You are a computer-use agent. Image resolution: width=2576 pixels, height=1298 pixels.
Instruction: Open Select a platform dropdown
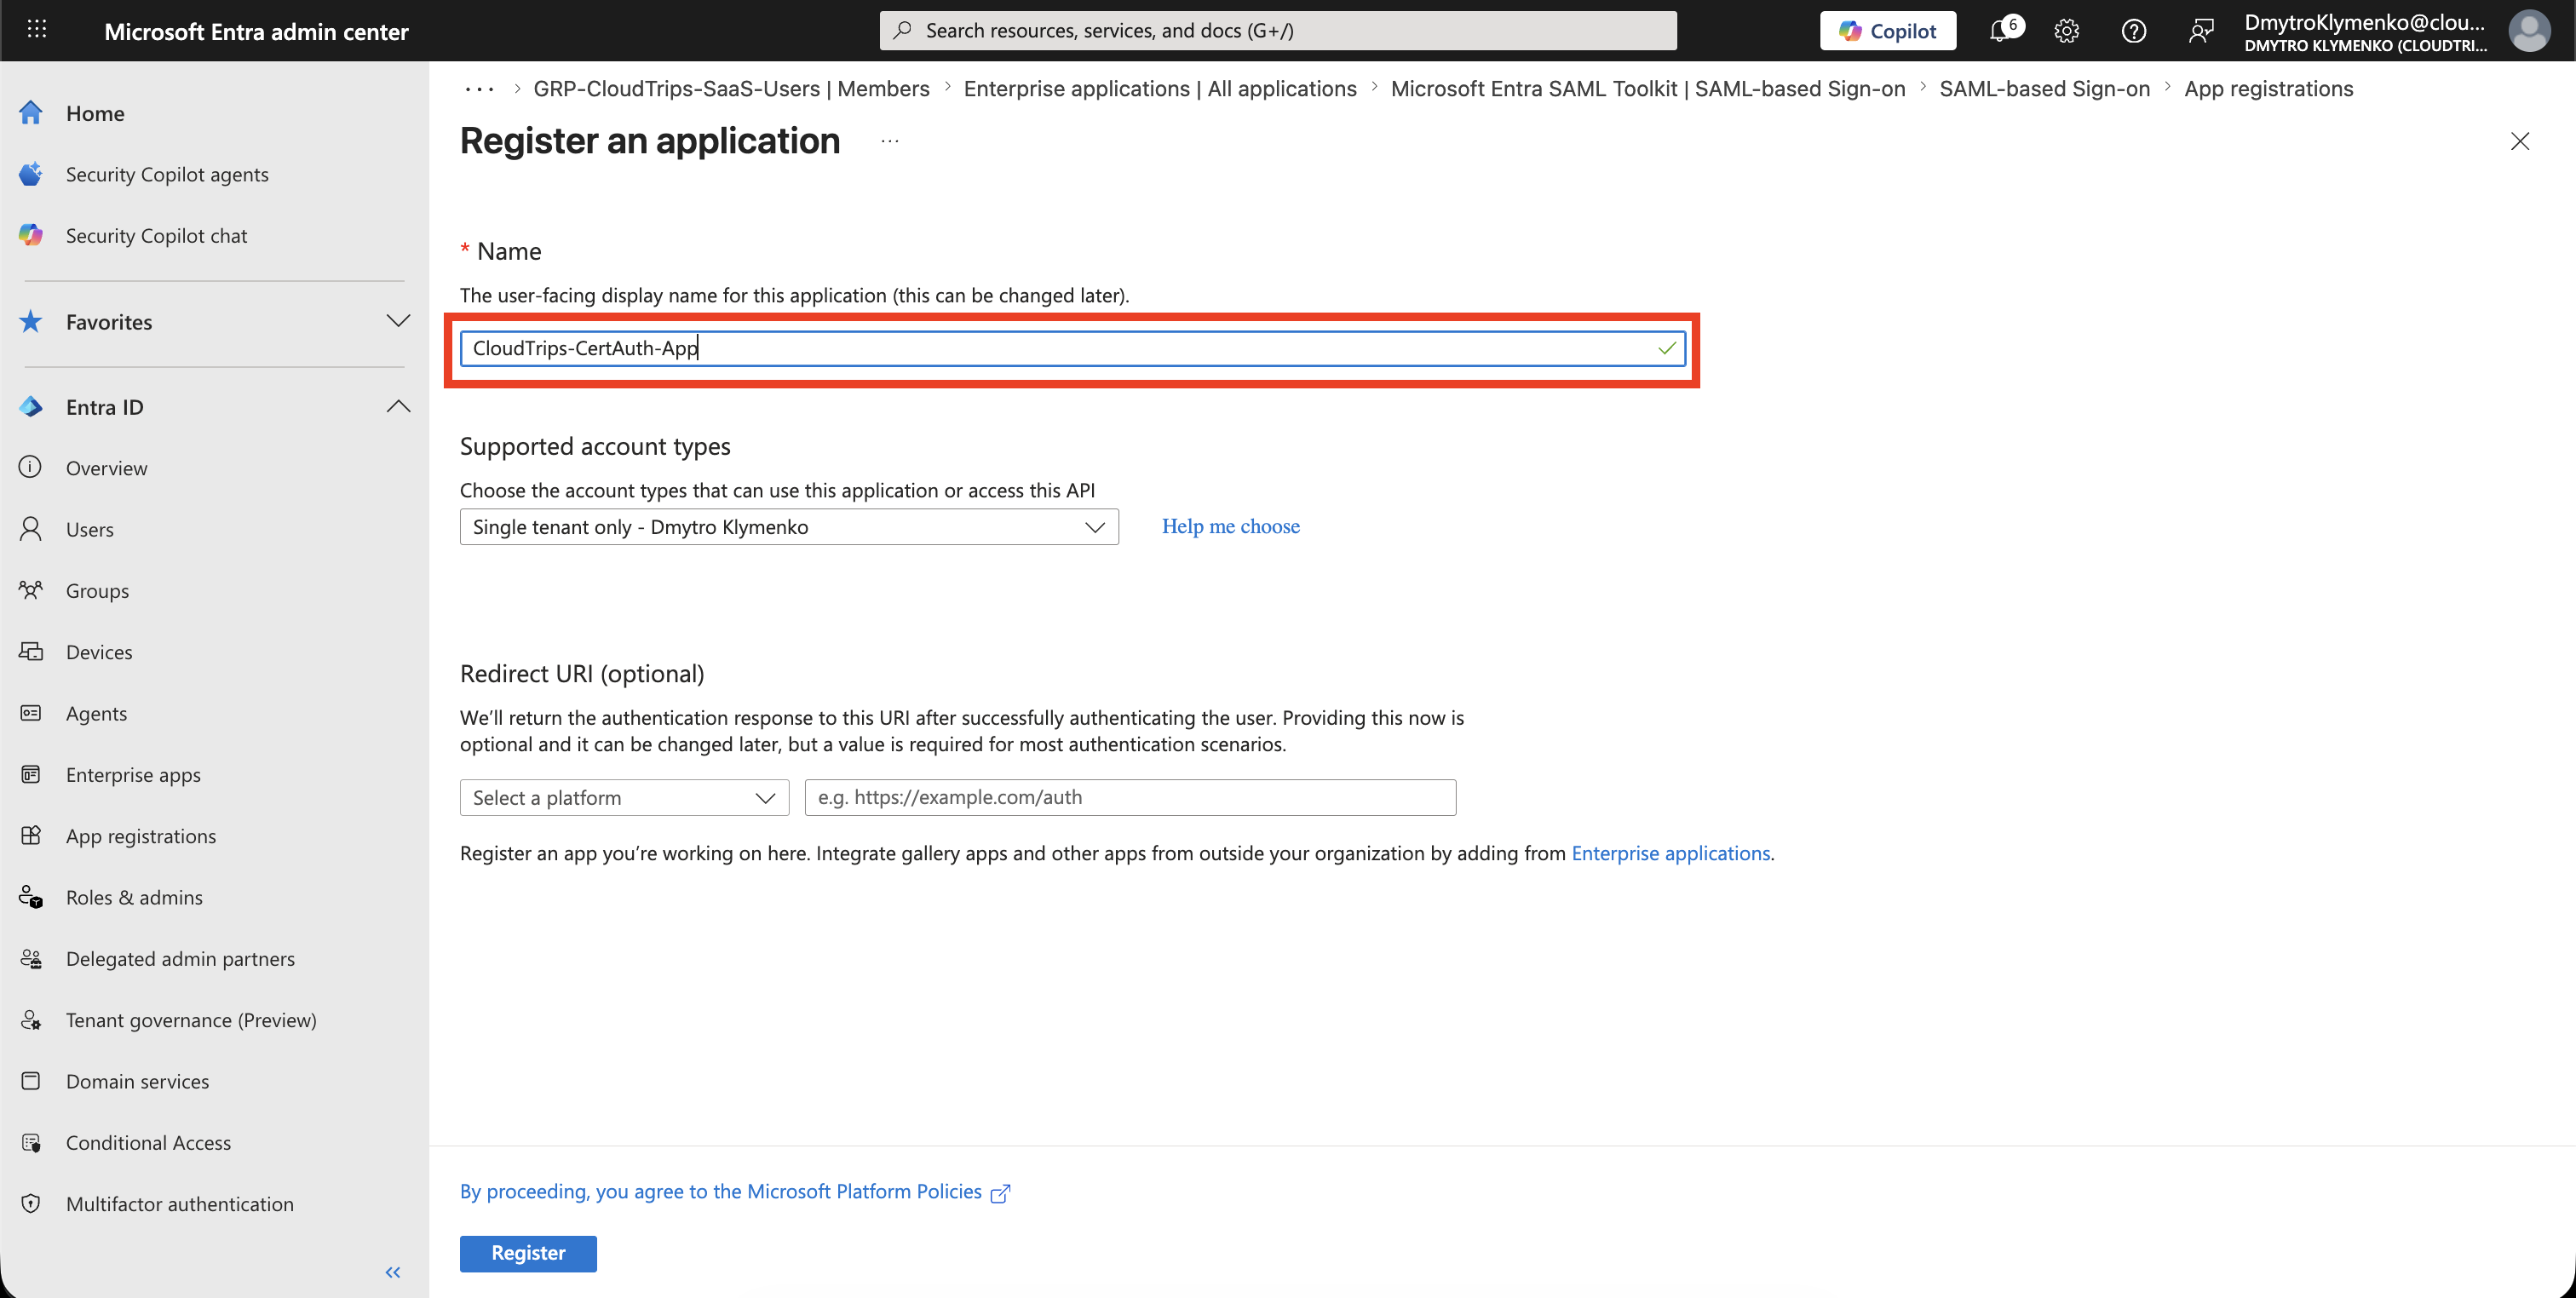[624, 797]
